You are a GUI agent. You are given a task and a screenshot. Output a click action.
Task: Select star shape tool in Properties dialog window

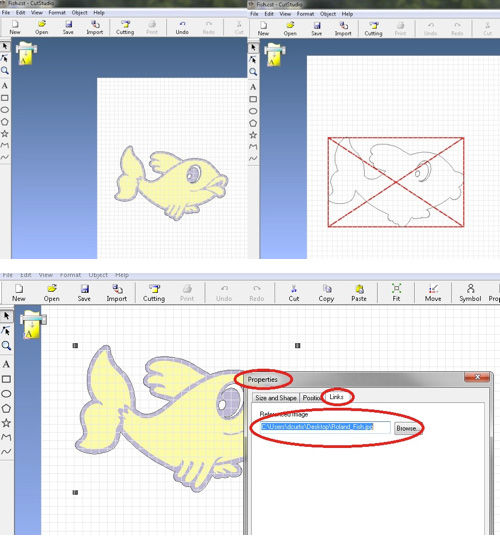point(6,423)
